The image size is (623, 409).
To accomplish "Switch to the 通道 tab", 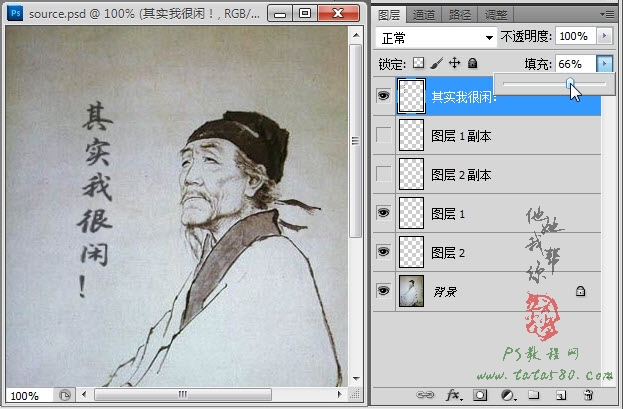I will pyautogui.click(x=424, y=15).
